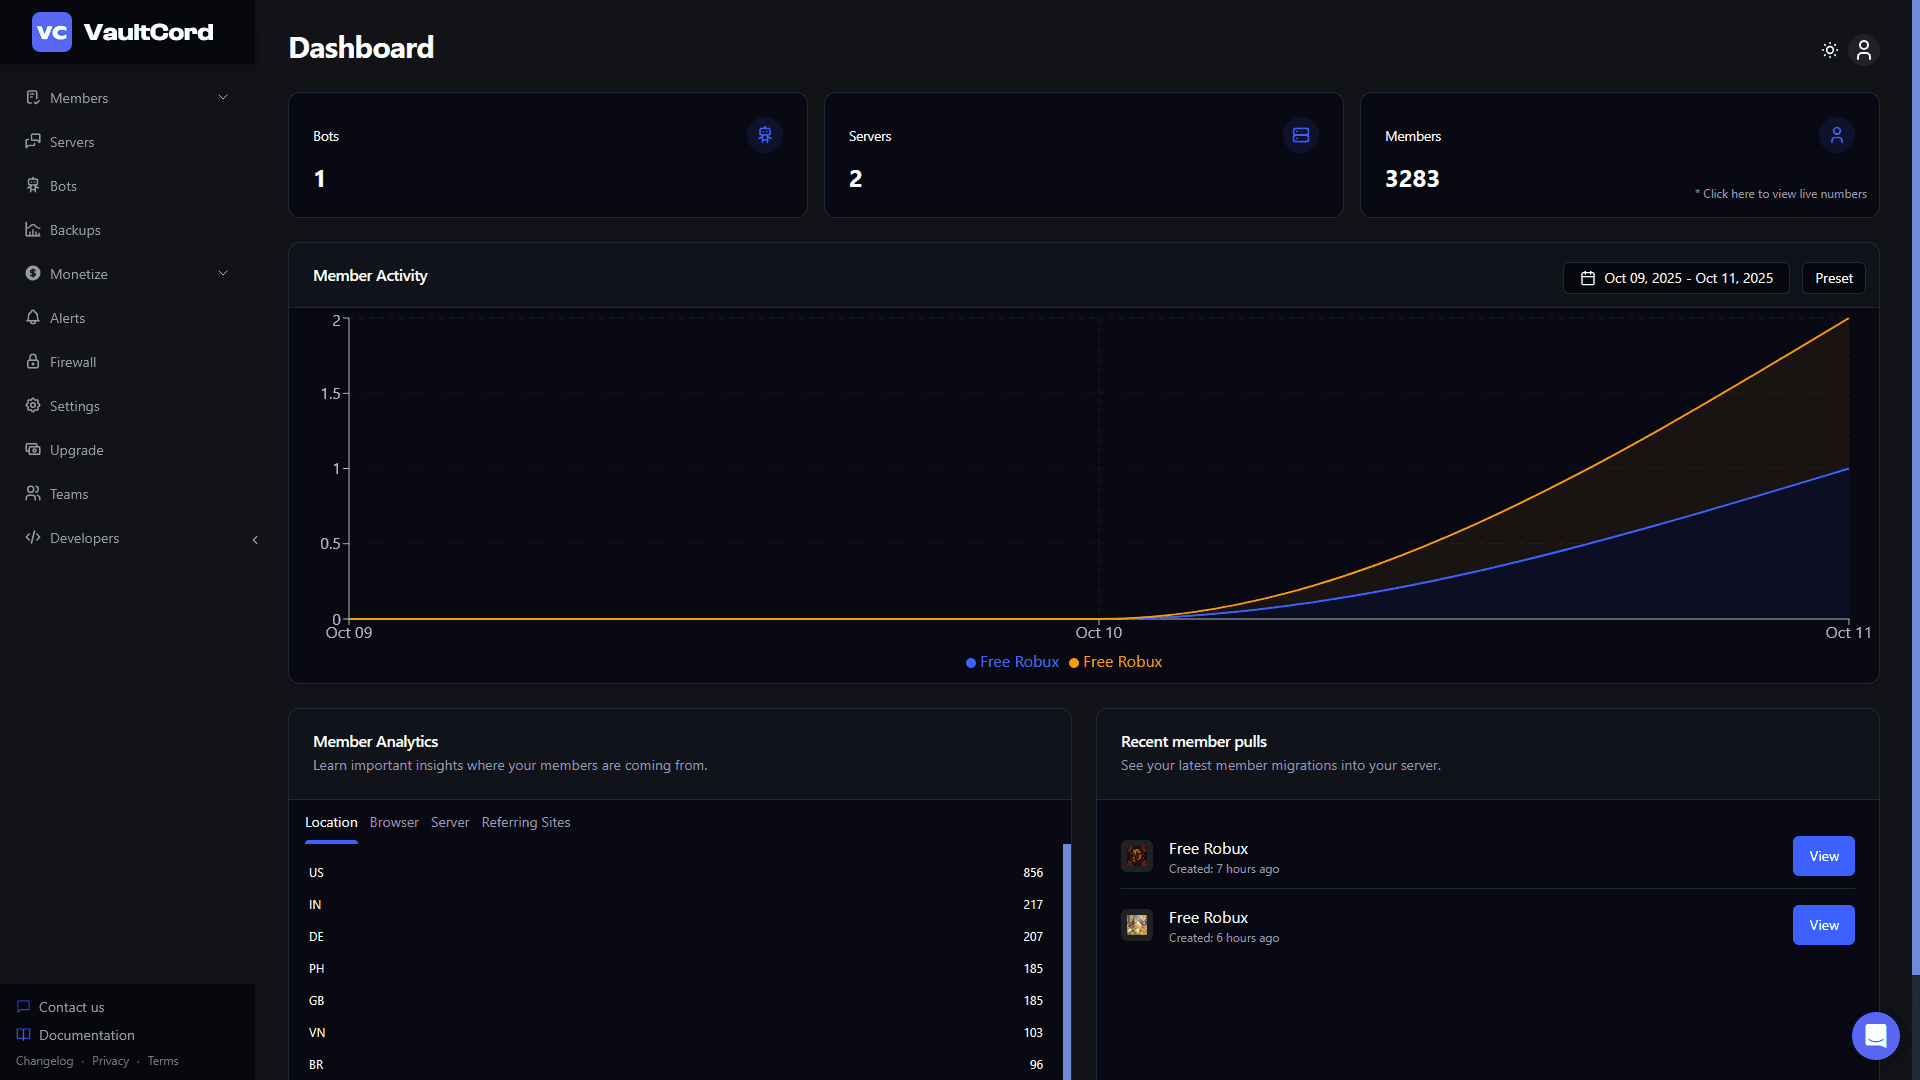The image size is (1920, 1080).
Task: Select the IN location row
Action: pyautogui.click(x=676, y=905)
